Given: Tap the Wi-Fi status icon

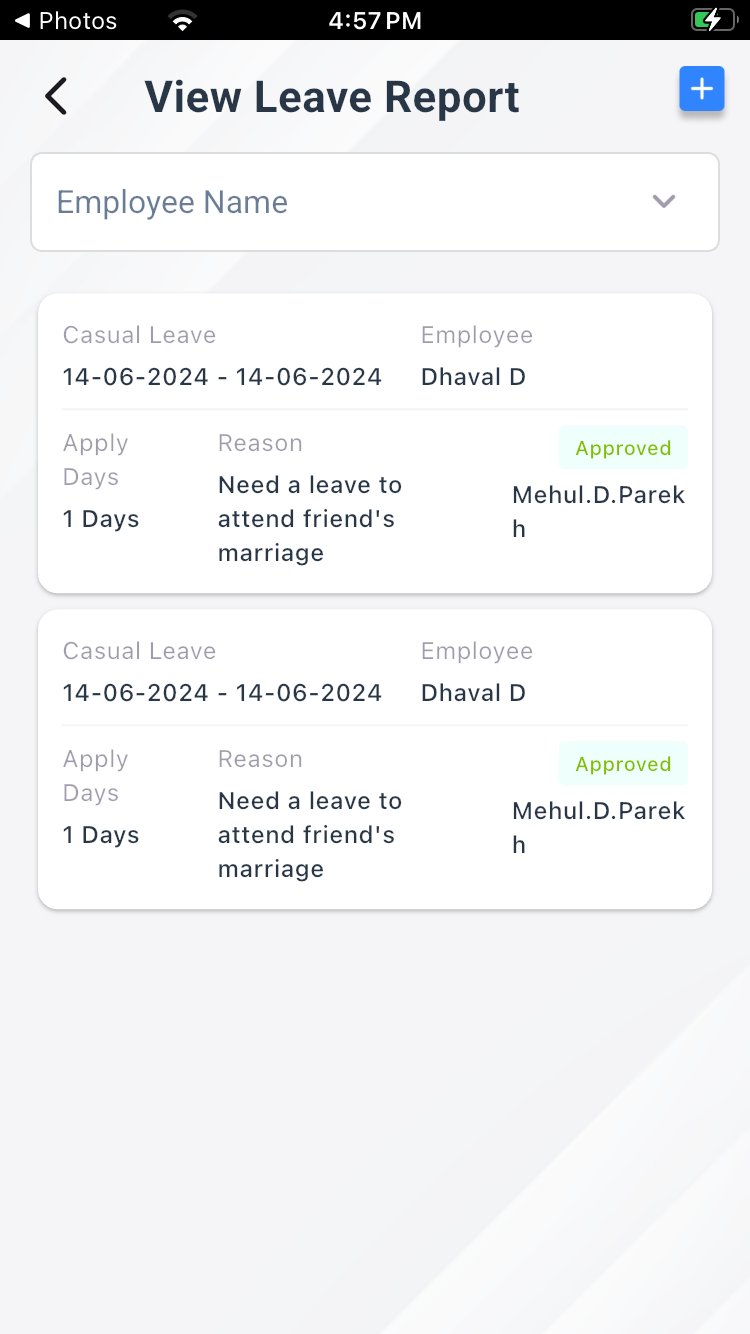Looking at the screenshot, I should click(182, 20).
